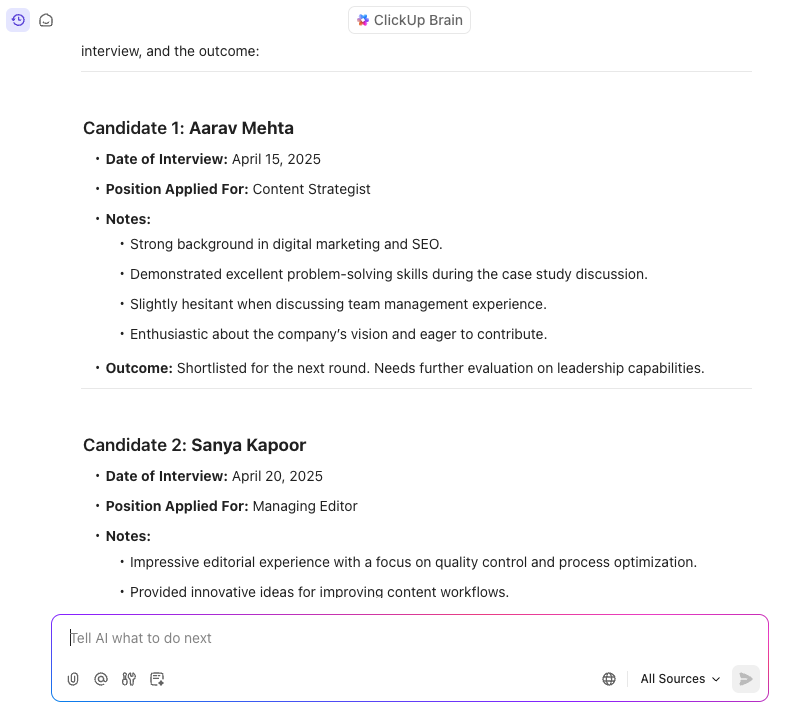Click the 'April 15, 2025' interview date
The width and height of the screenshot is (789, 715).
click(x=276, y=159)
